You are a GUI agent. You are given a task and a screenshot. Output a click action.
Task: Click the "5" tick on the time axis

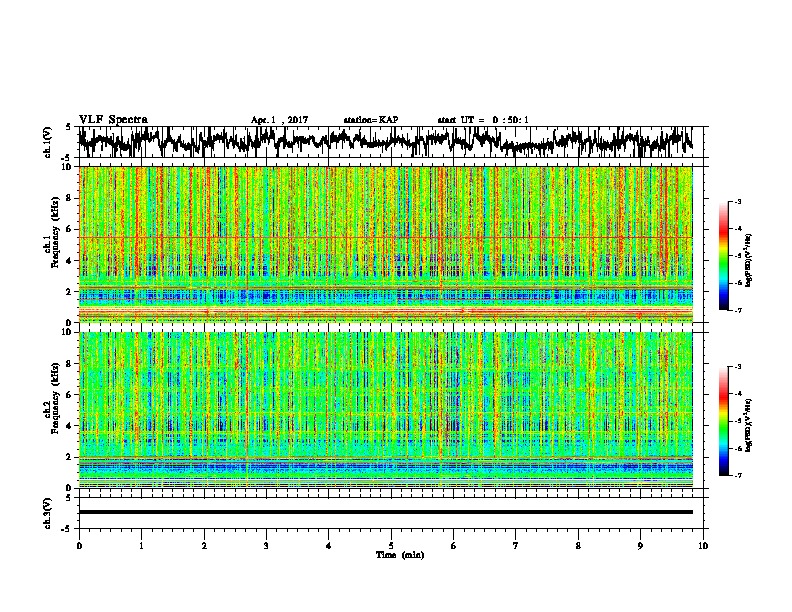(x=391, y=546)
